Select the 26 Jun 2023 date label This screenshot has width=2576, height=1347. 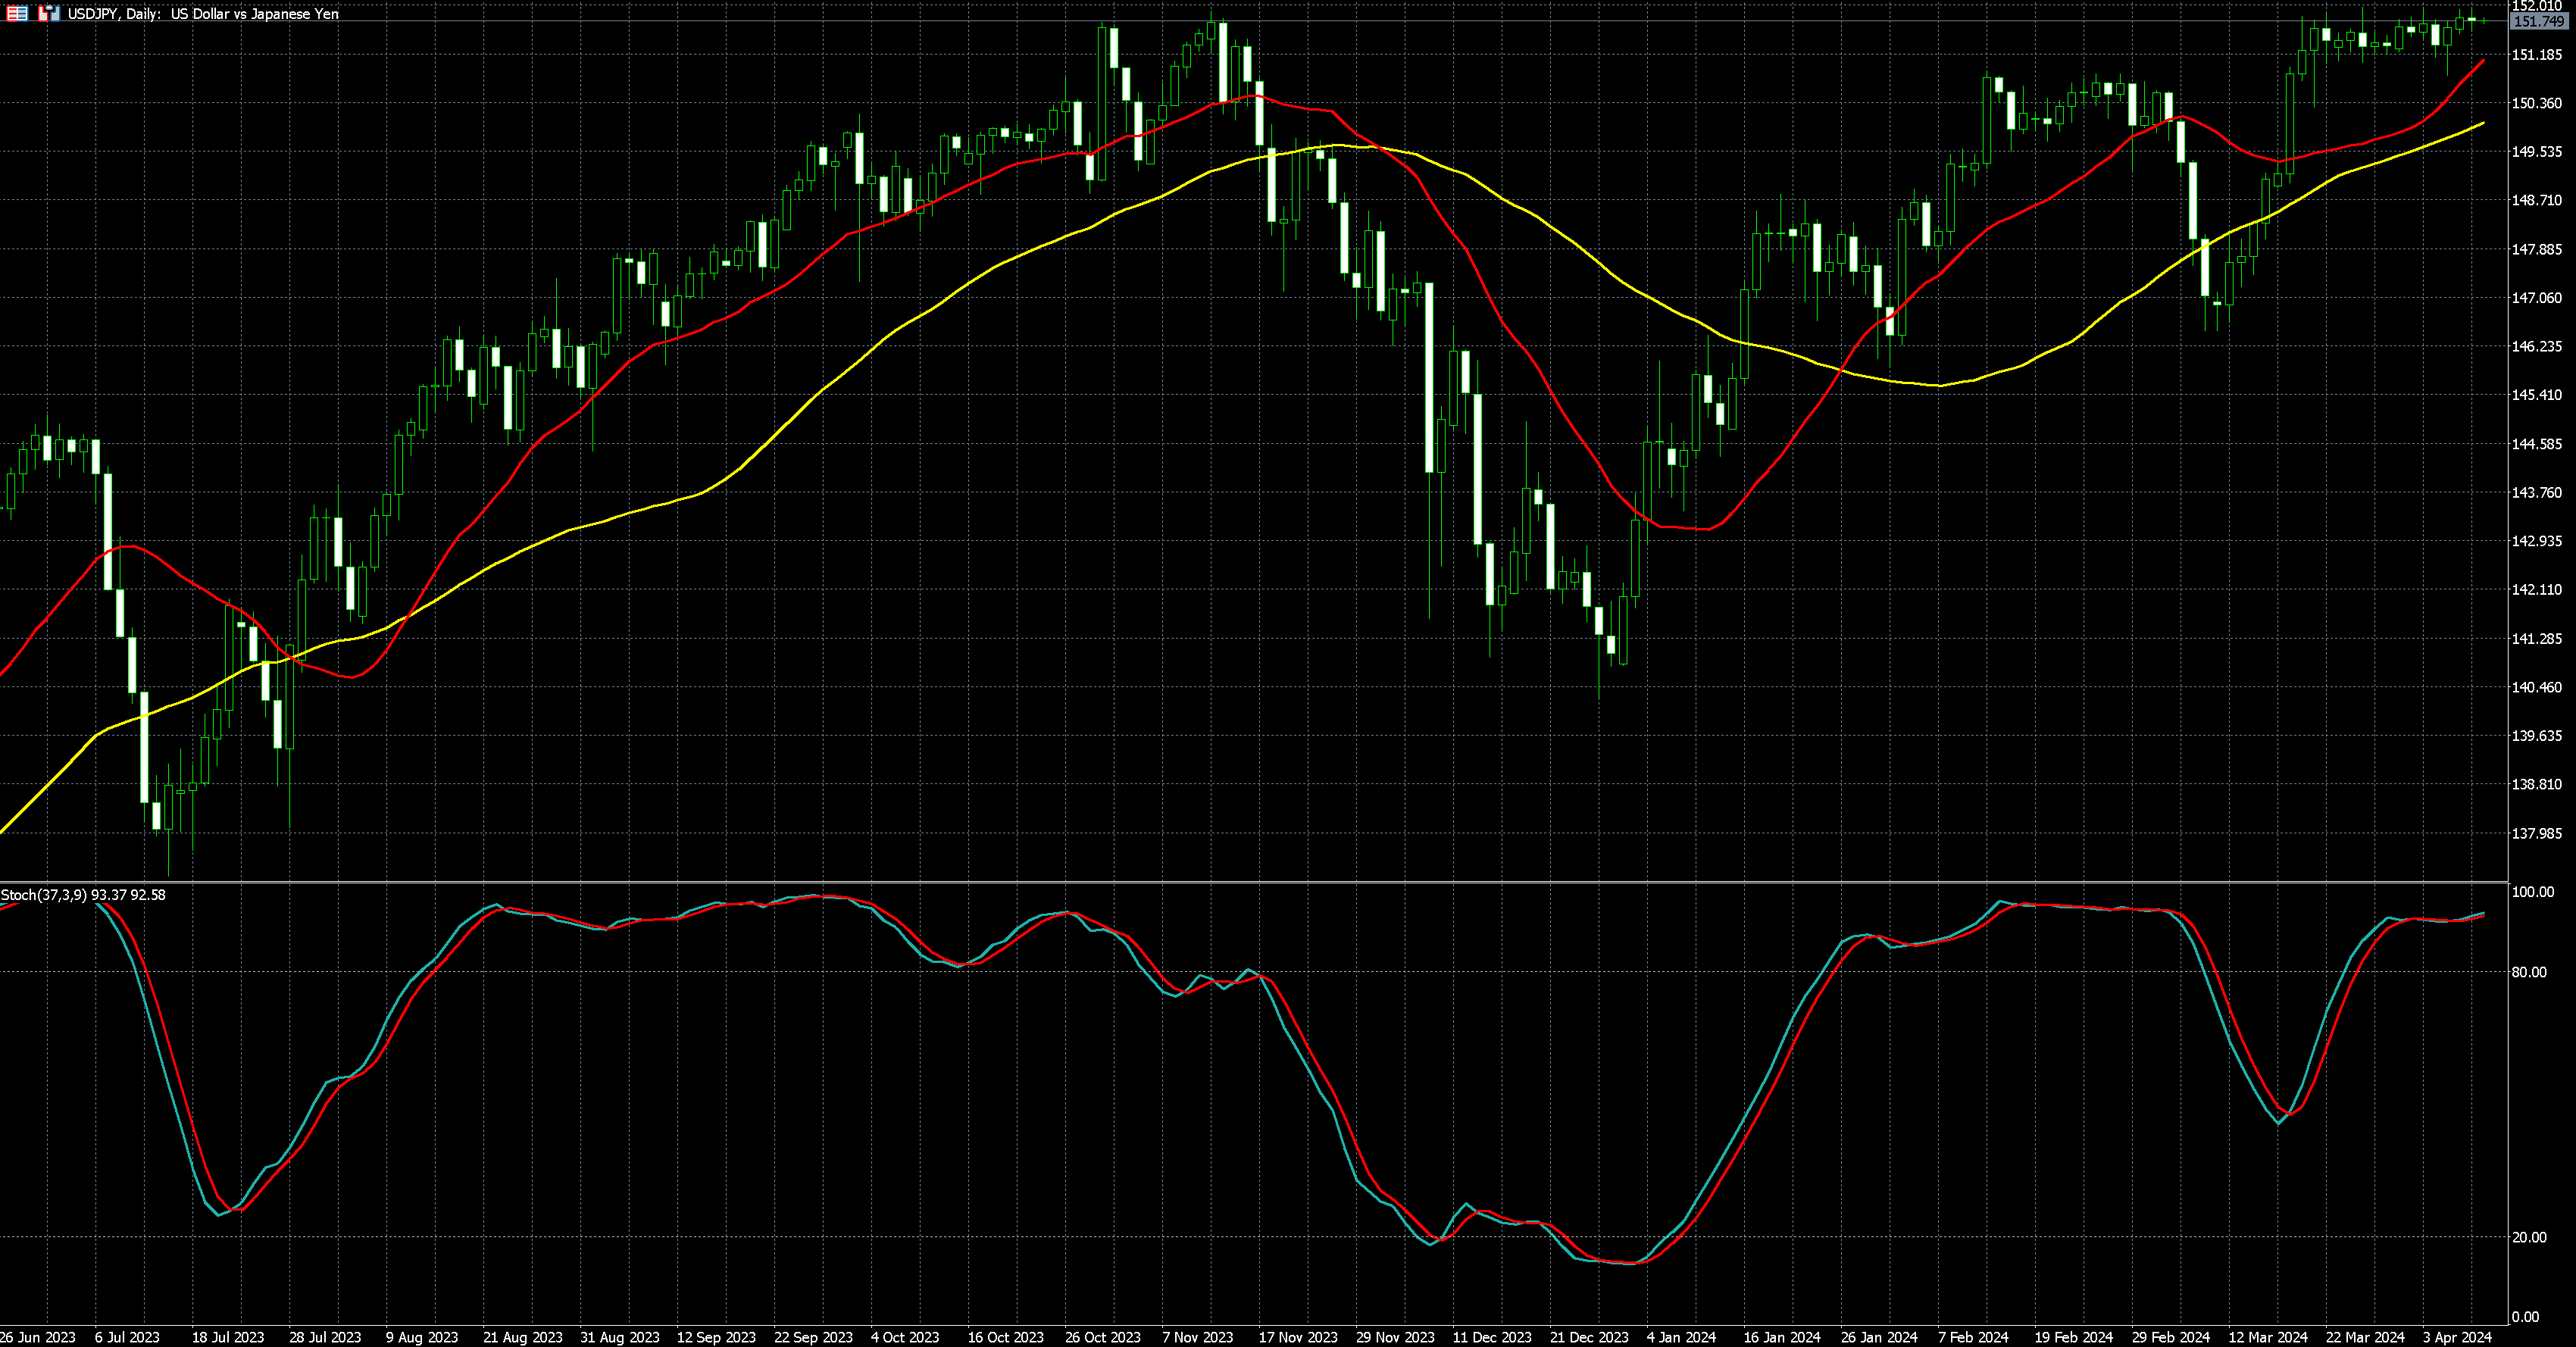point(38,1337)
